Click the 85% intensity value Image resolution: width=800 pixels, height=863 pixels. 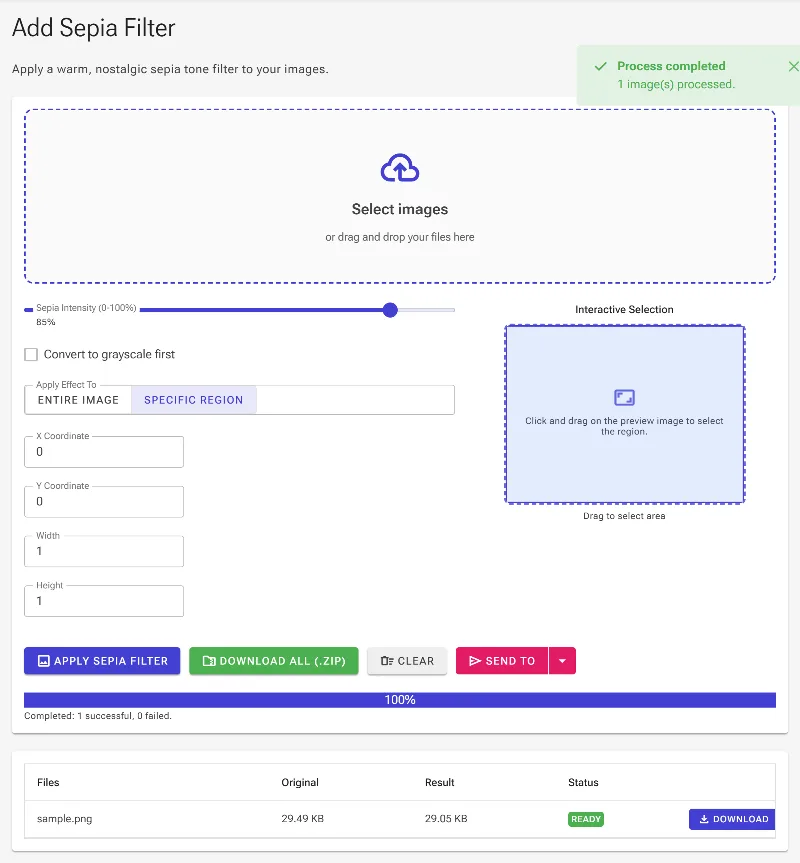[46, 322]
